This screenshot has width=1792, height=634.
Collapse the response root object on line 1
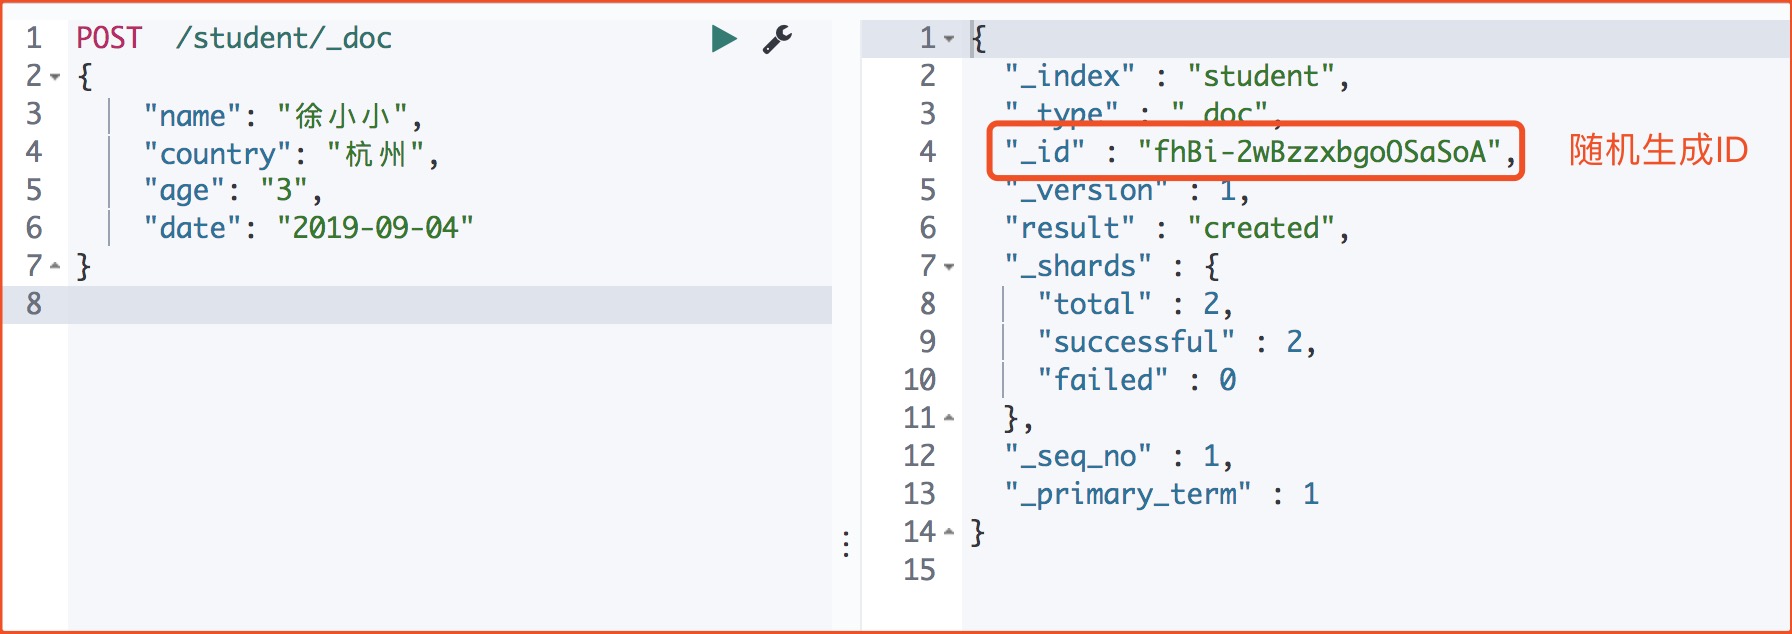(x=949, y=39)
